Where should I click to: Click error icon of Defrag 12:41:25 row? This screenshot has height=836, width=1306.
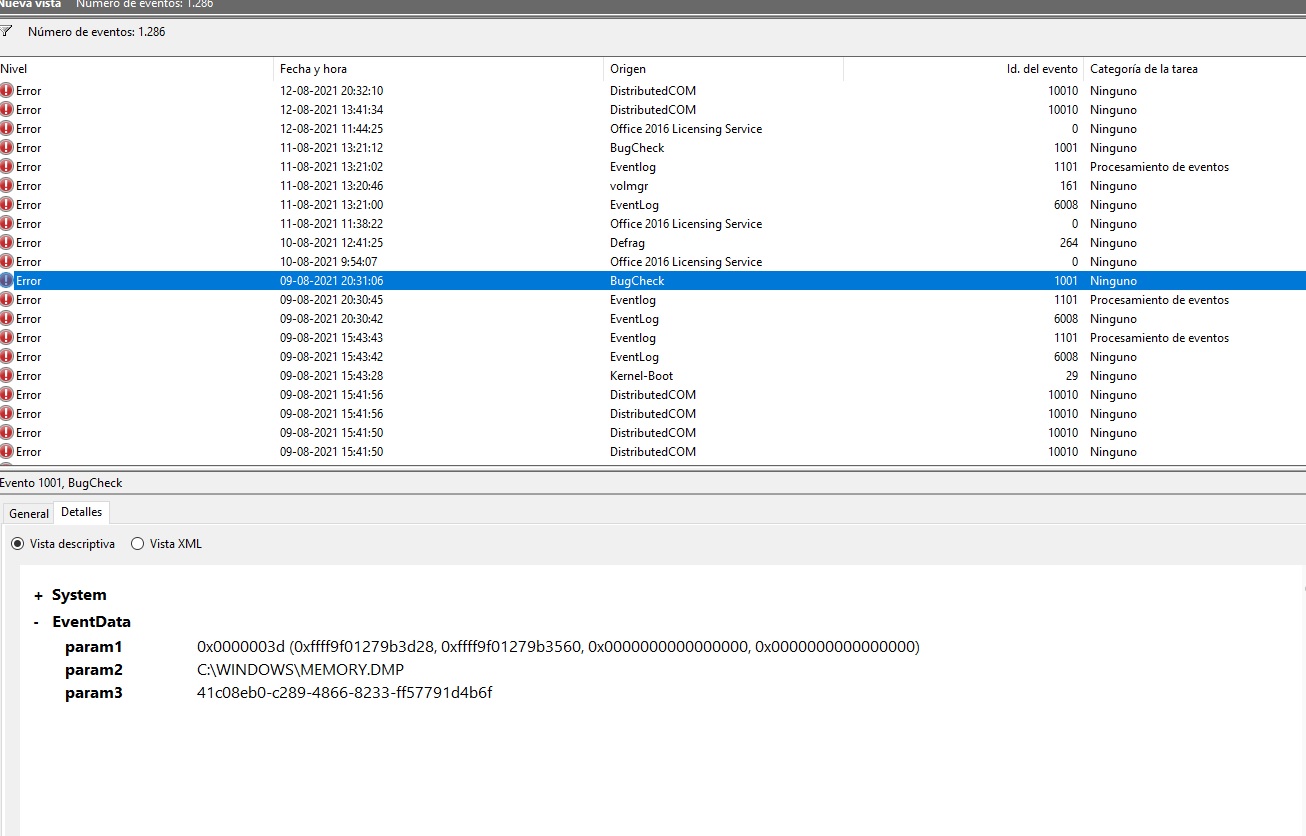pos(7,243)
